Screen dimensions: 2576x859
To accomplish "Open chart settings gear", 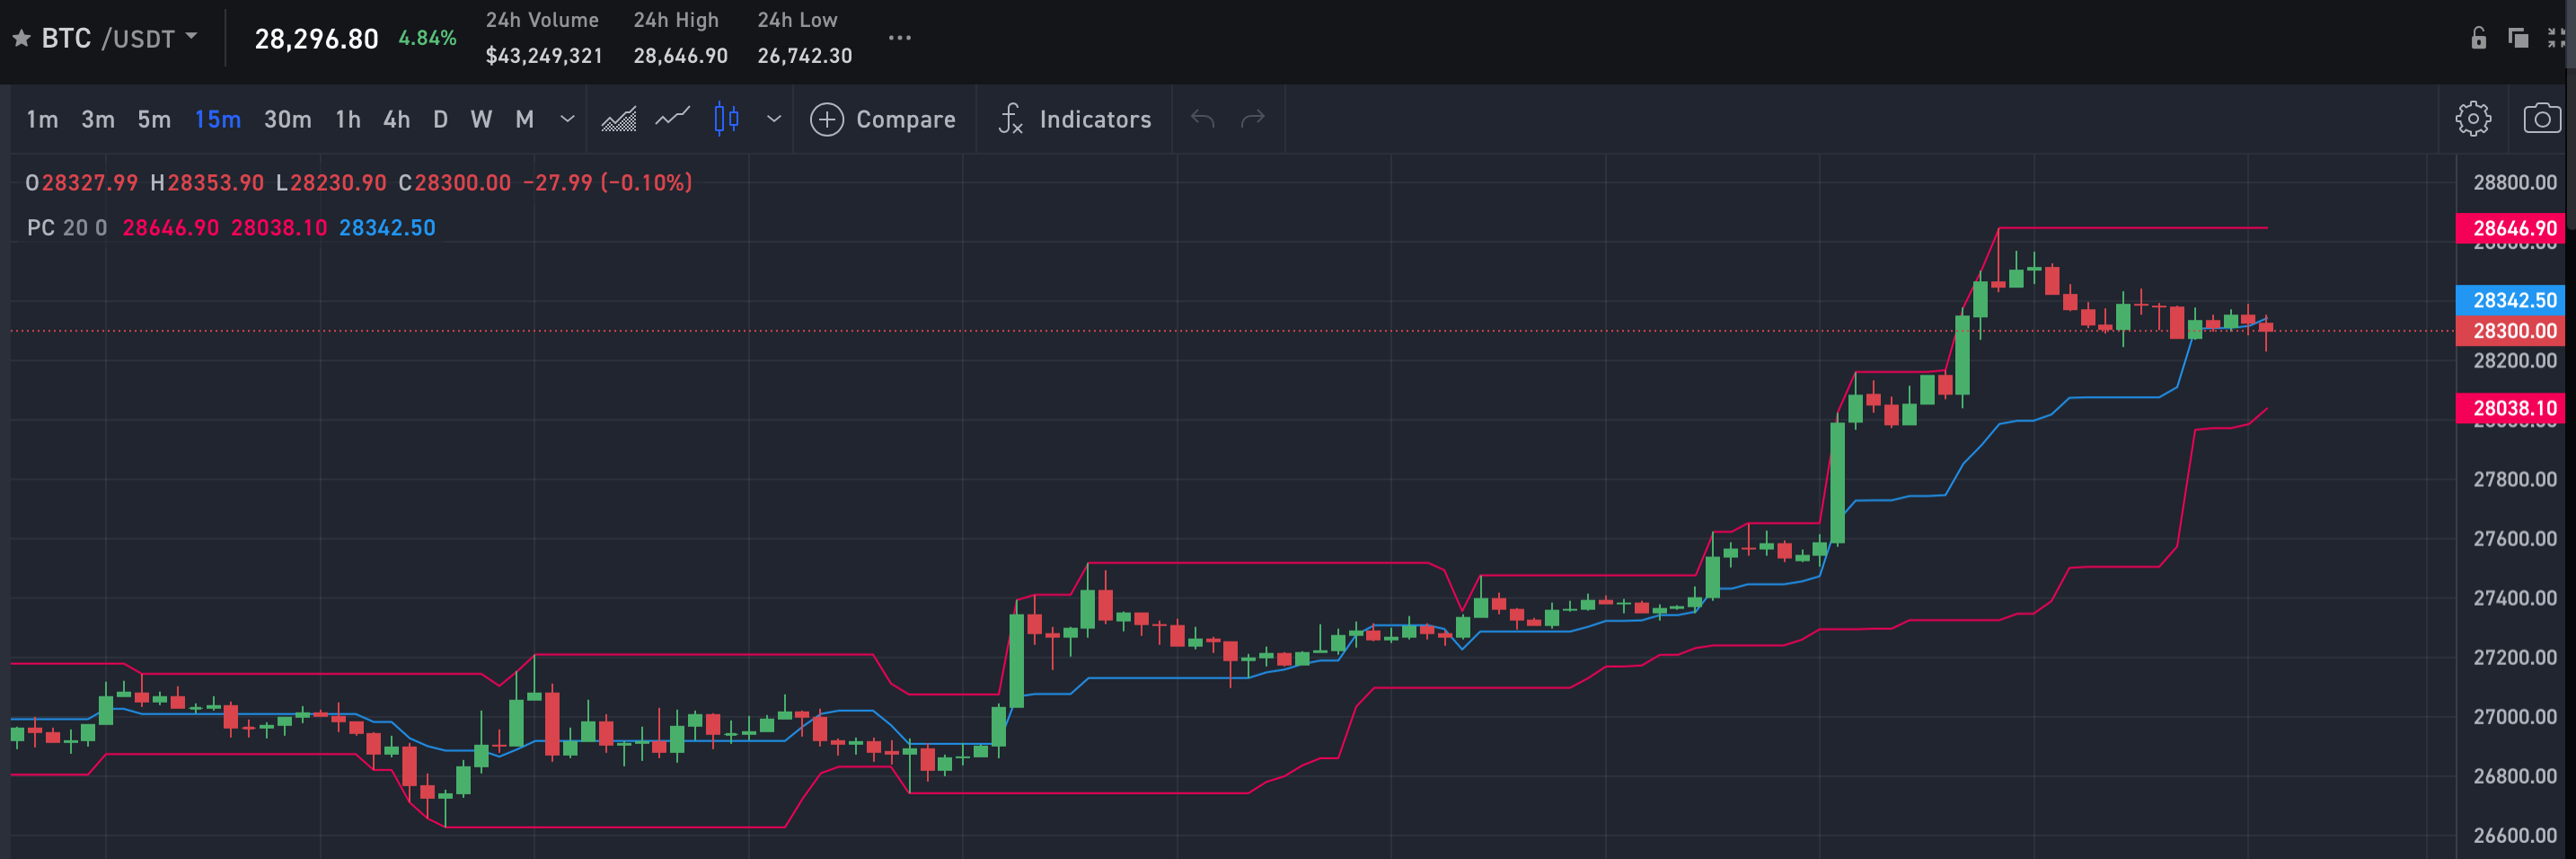I will pos(2473,119).
